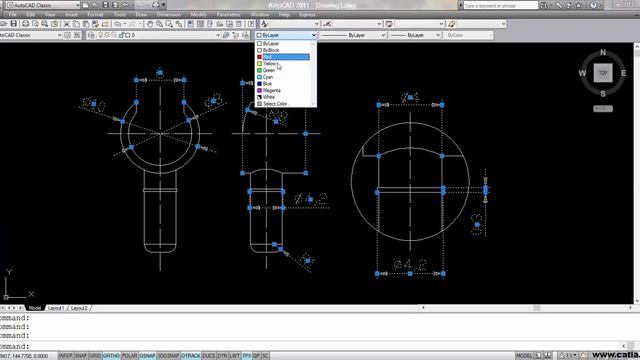Image resolution: width=640 pixels, height=360 pixels.
Task: Select Zoom Realtime magnifier
Action: click(160, 24)
